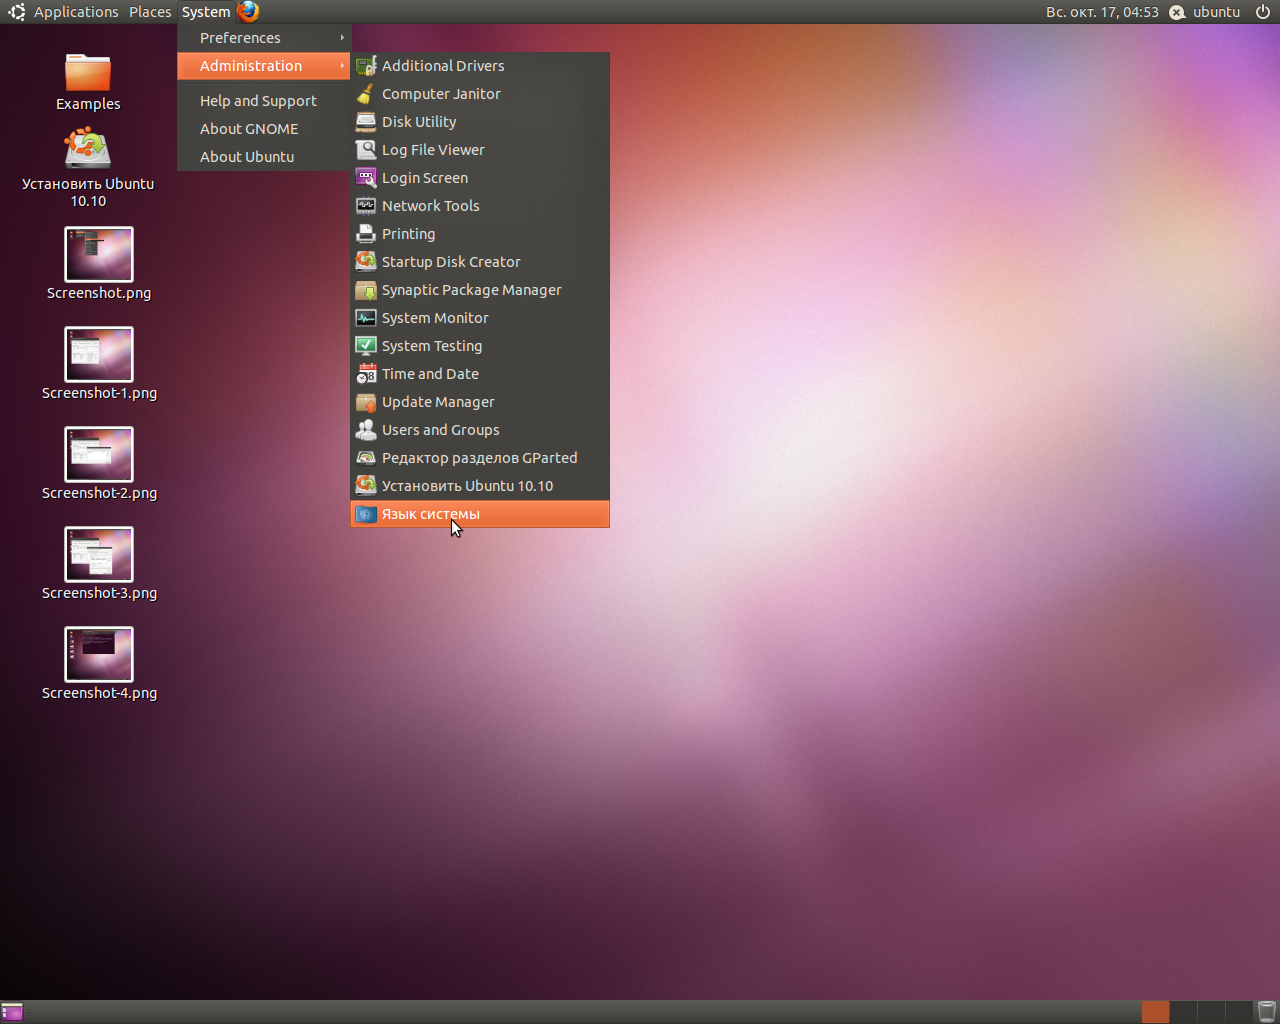Expand the Preferences submenu
The image size is (1280, 1024).
(x=264, y=38)
